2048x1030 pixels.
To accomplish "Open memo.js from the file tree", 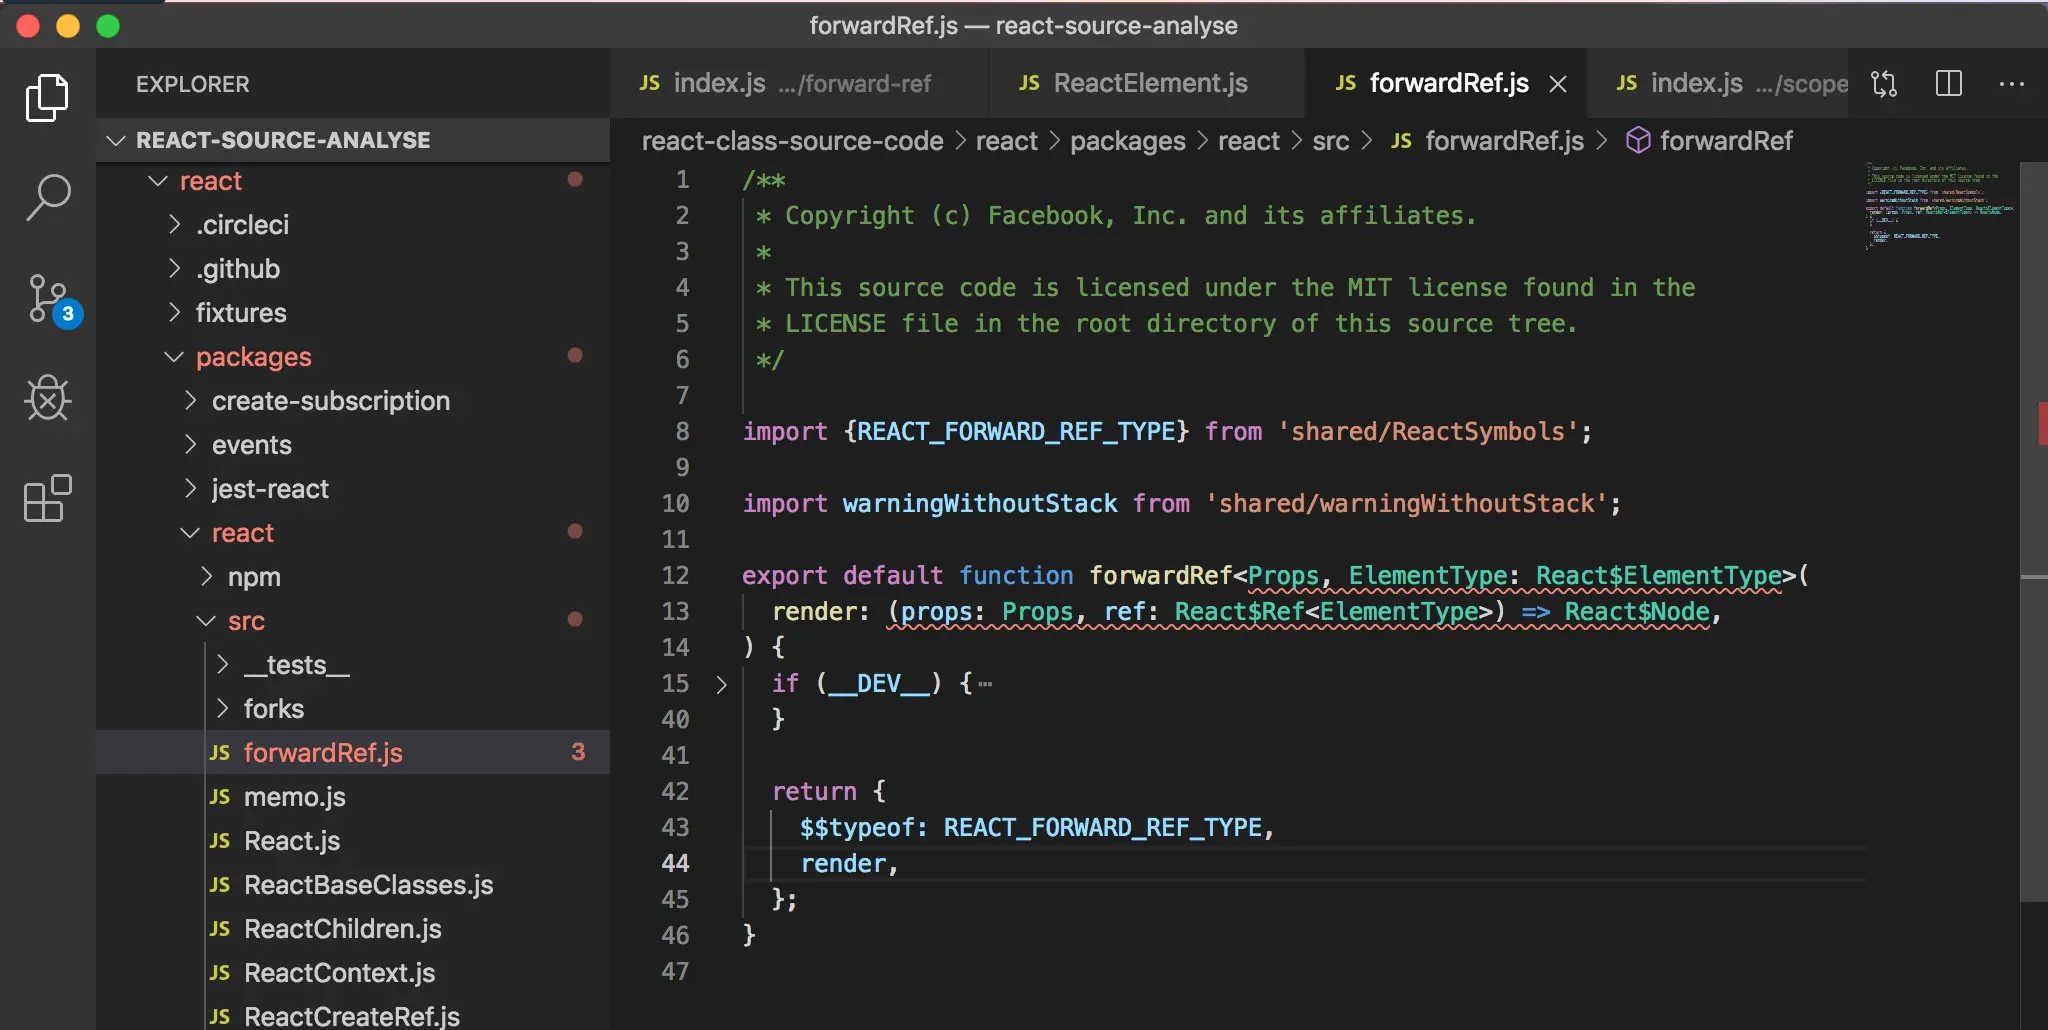I will (294, 797).
